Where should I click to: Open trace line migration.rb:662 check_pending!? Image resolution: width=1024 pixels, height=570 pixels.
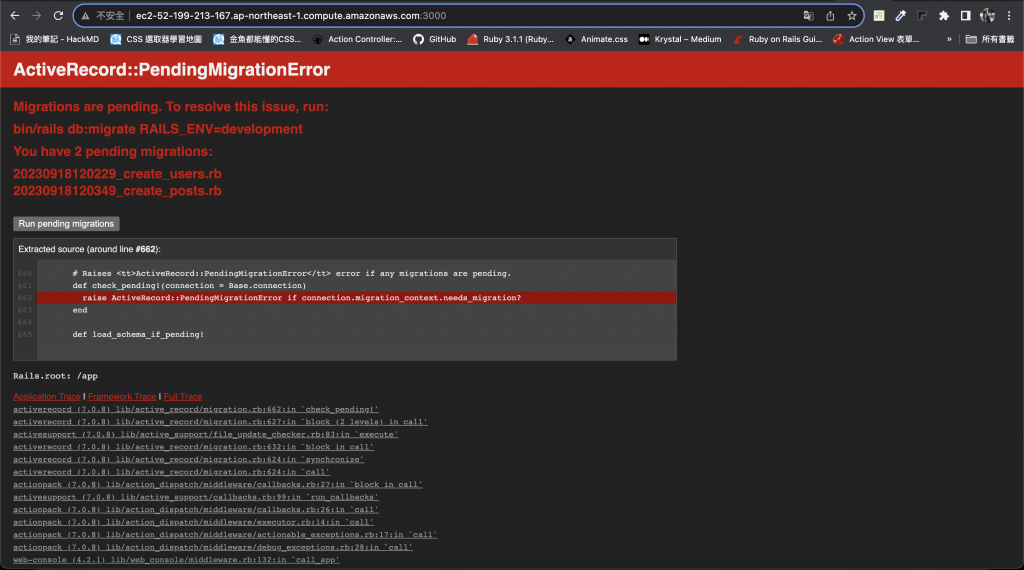click(x=196, y=409)
